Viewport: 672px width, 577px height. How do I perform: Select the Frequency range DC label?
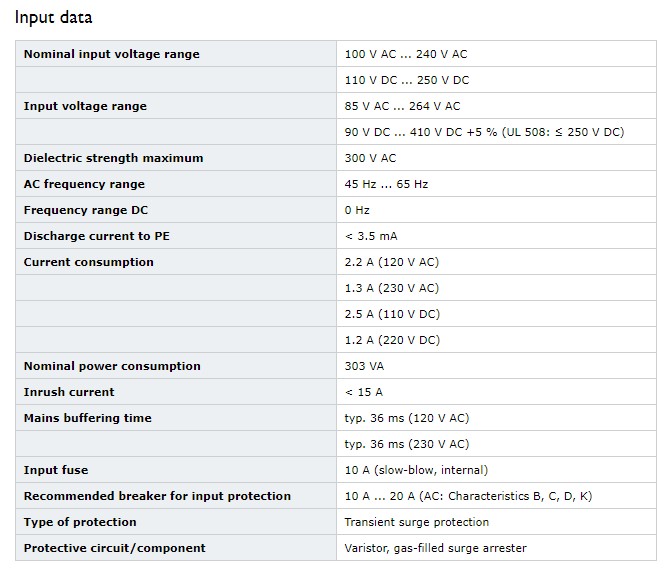86,210
